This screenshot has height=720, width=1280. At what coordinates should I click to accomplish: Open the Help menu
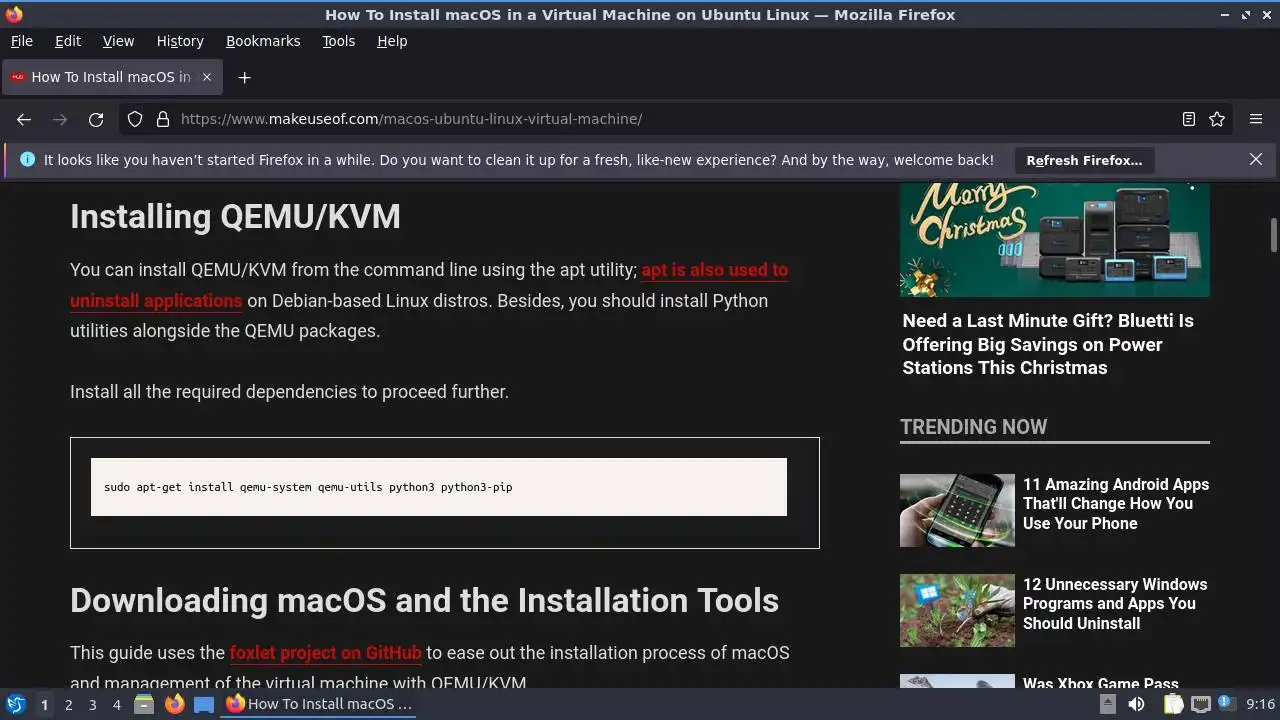click(392, 41)
